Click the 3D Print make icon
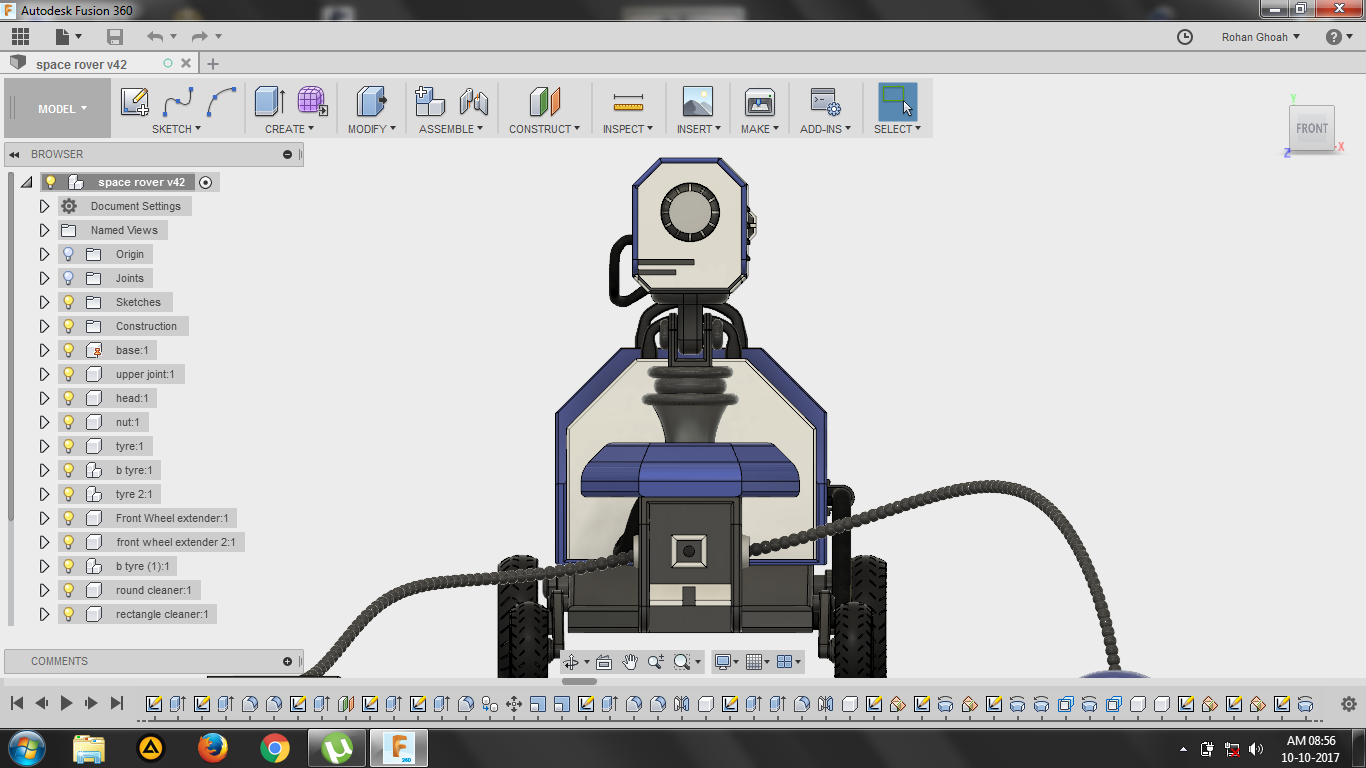Screen dimensions: 1366x768 [x=760, y=102]
